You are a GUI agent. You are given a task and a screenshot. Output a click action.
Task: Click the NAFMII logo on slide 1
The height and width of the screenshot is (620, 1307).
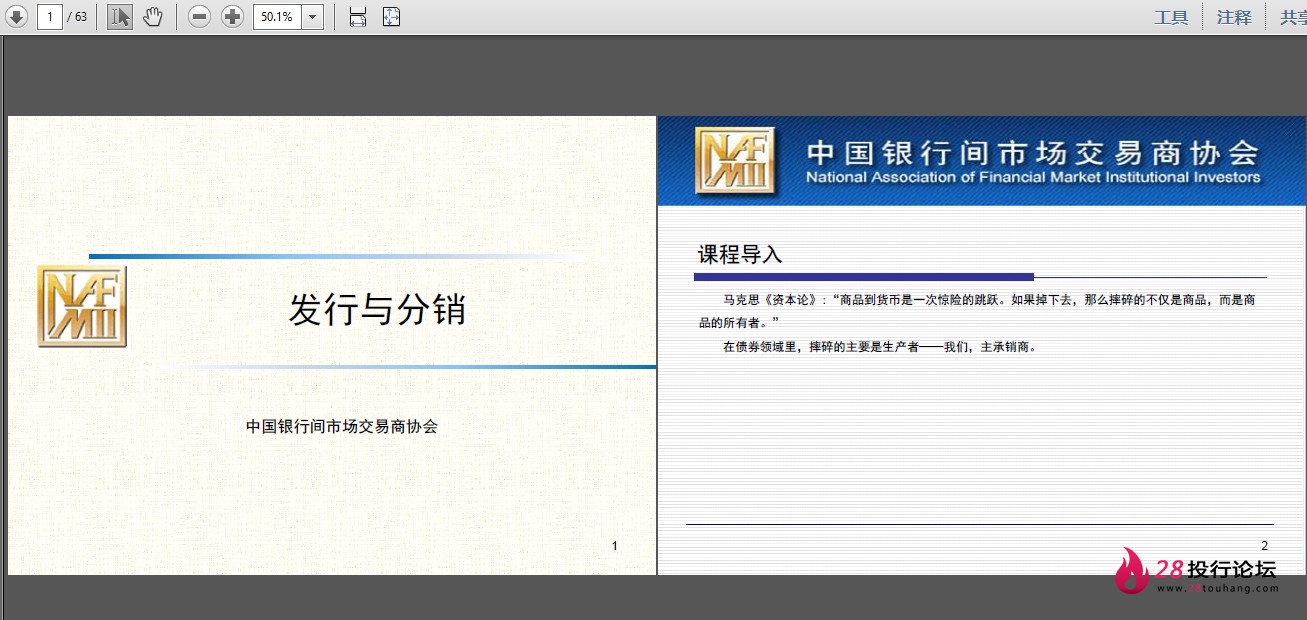tap(82, 306)
